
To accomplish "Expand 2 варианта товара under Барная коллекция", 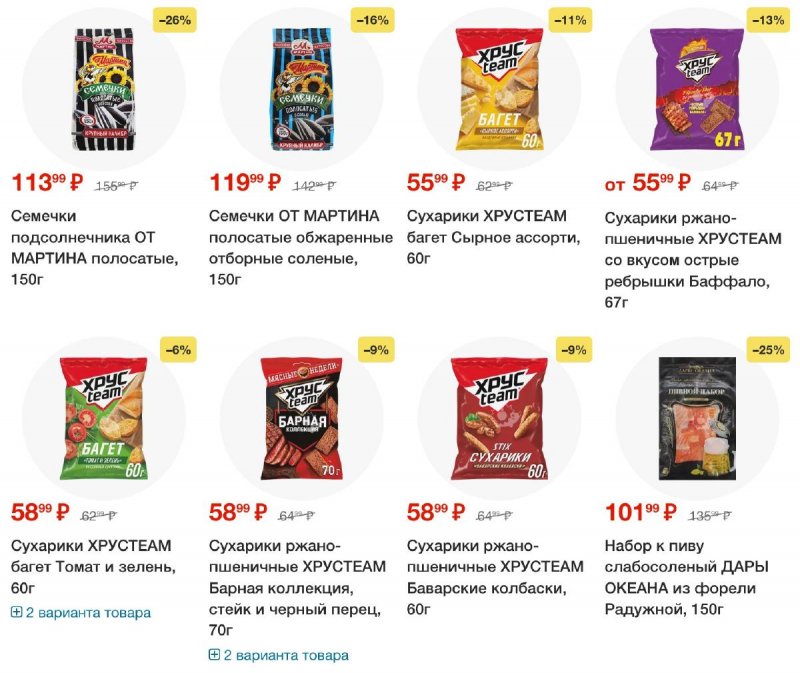I will tap(279, 655).
